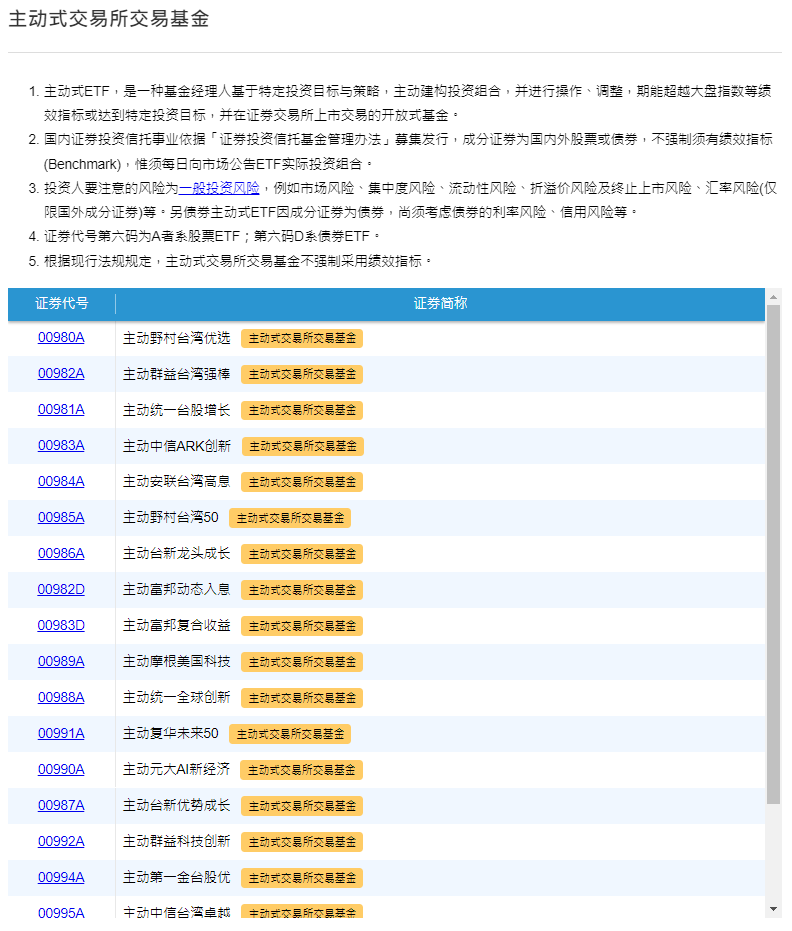Click the table's scroll-up arrow

773,296
